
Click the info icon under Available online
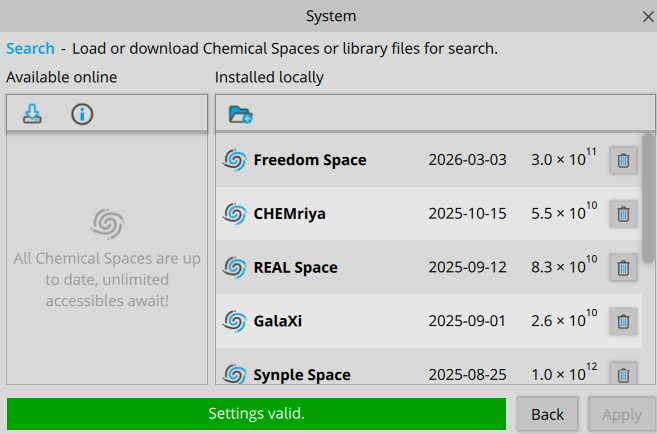[x=82, y=114]
